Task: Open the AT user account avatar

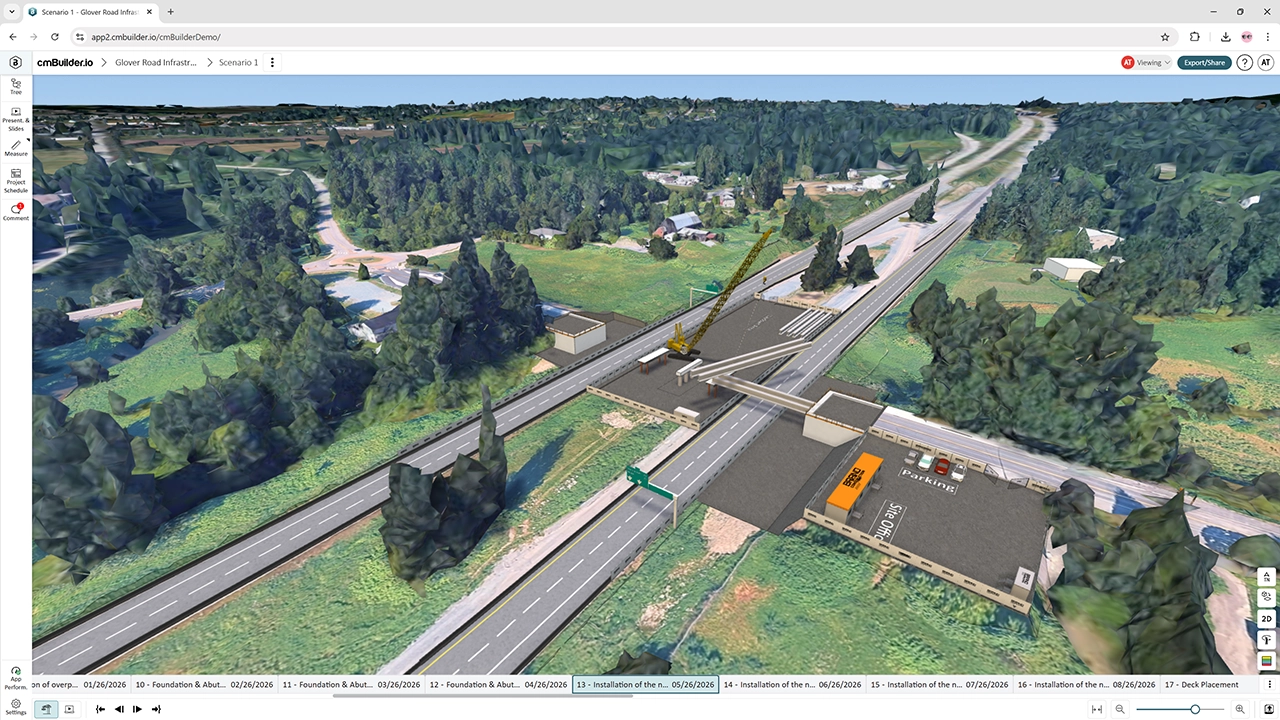Action: pos(1265,62)
